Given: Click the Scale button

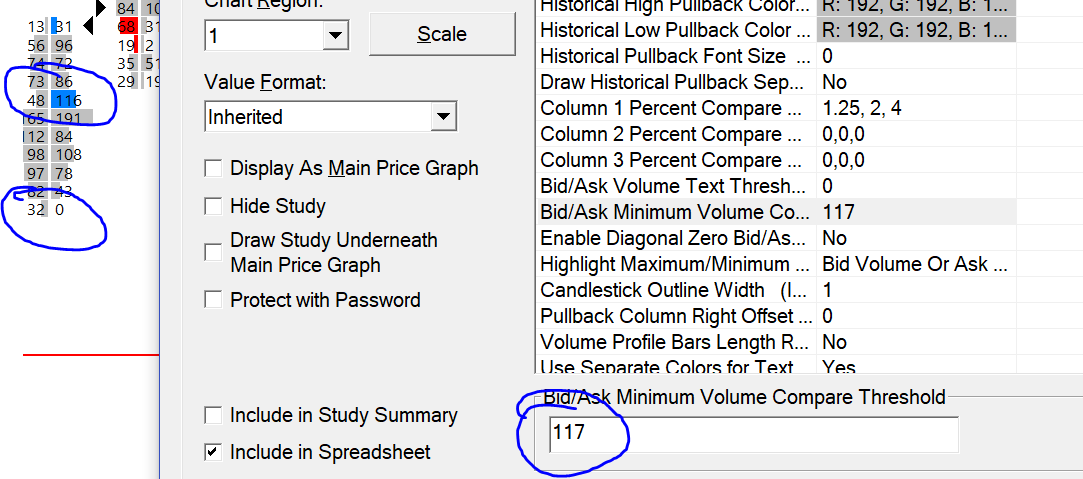Looking at the screenshot, I should click(442, 34).
